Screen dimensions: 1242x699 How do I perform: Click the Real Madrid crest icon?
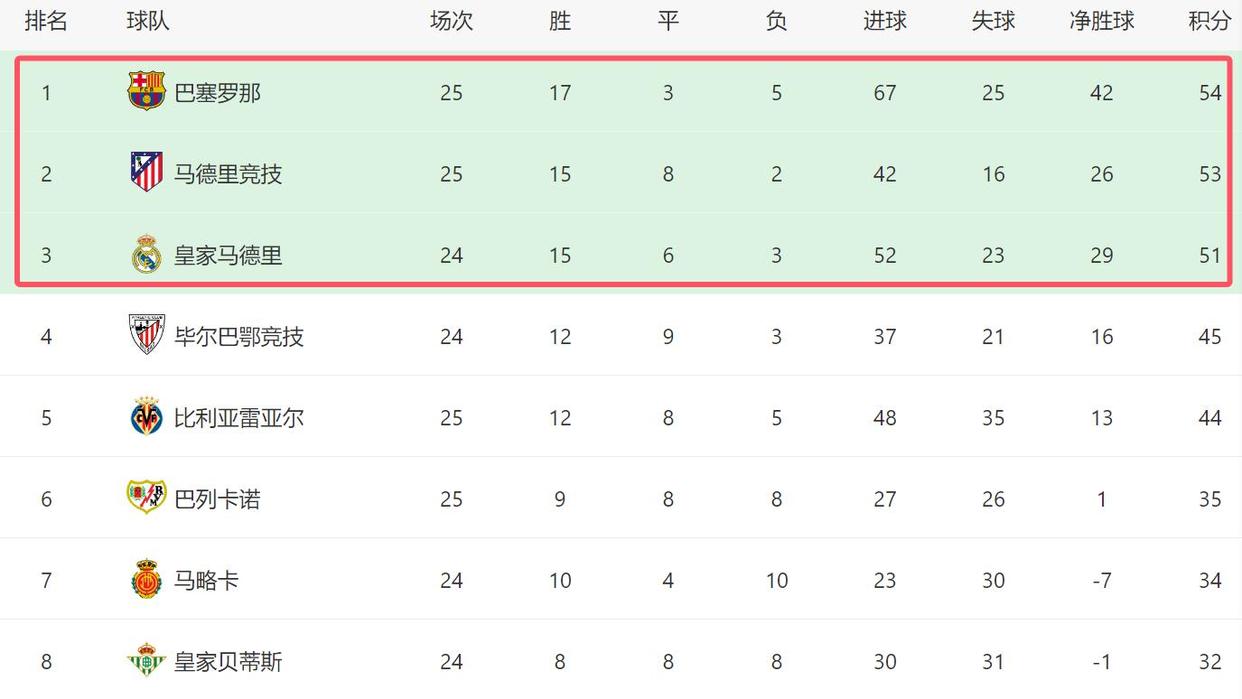[x=147, y=254]
